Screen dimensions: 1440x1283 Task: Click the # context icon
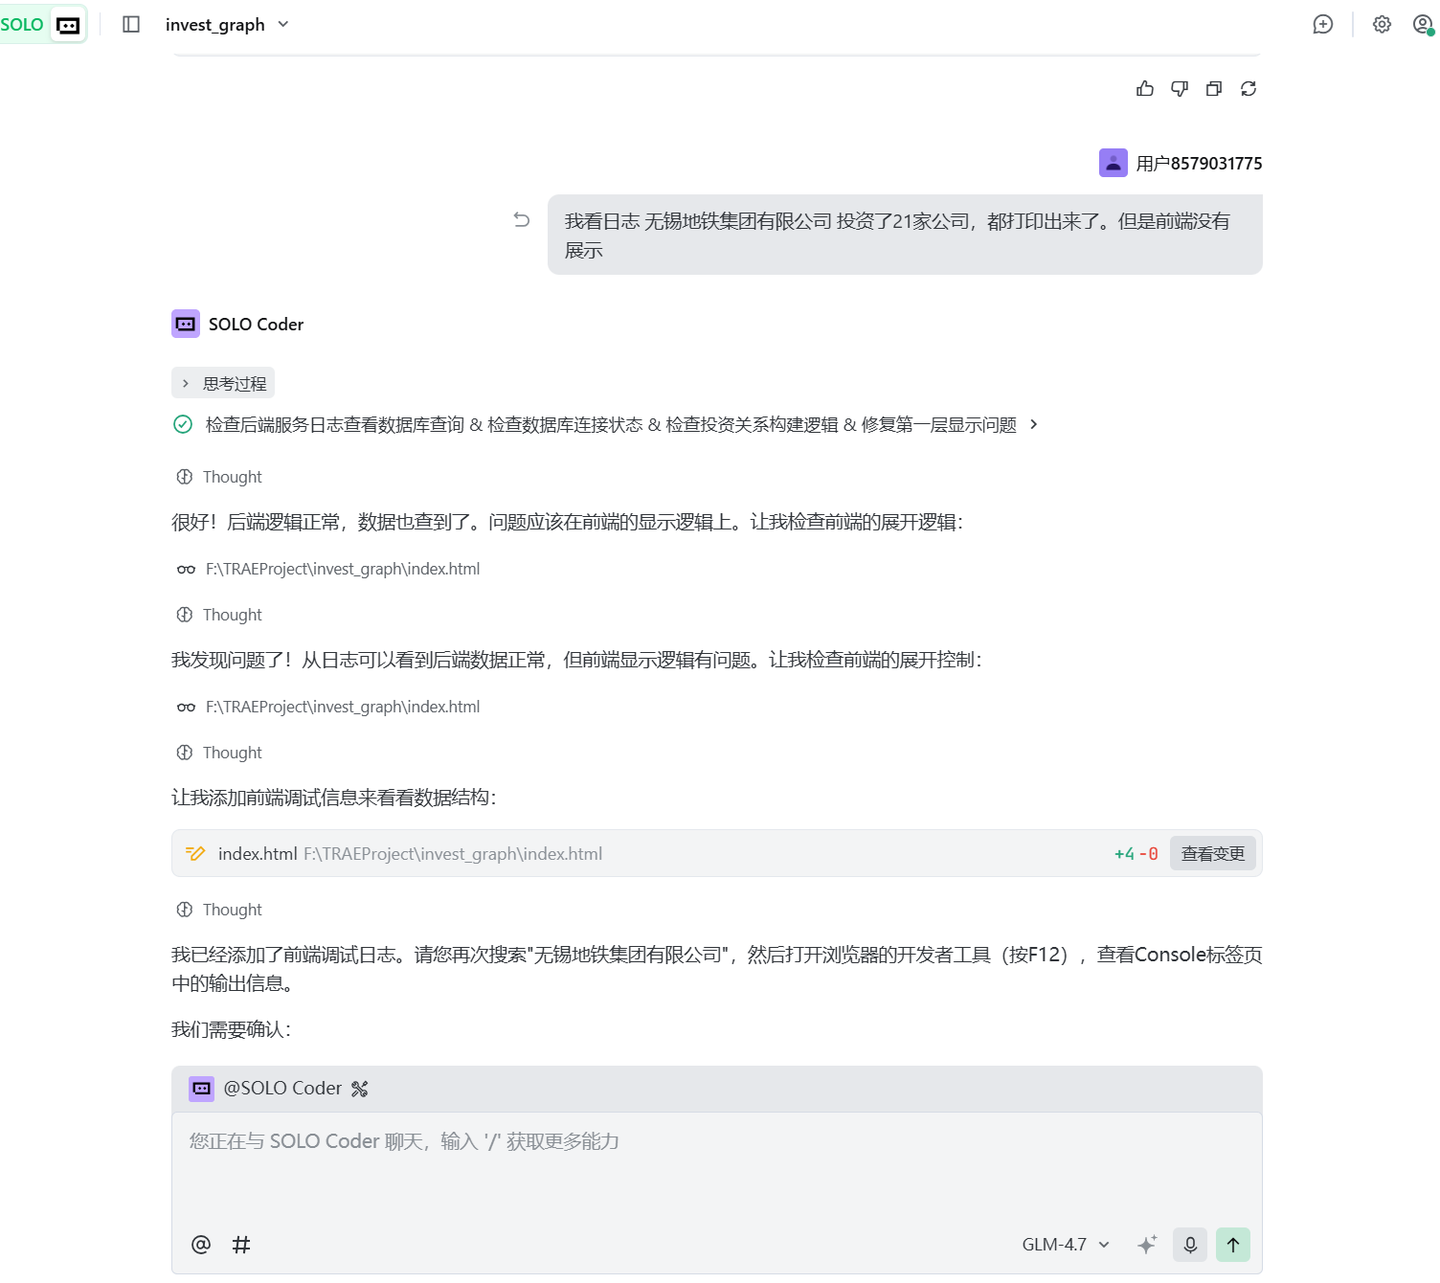pyautogui.click(x=241, y=1245)
